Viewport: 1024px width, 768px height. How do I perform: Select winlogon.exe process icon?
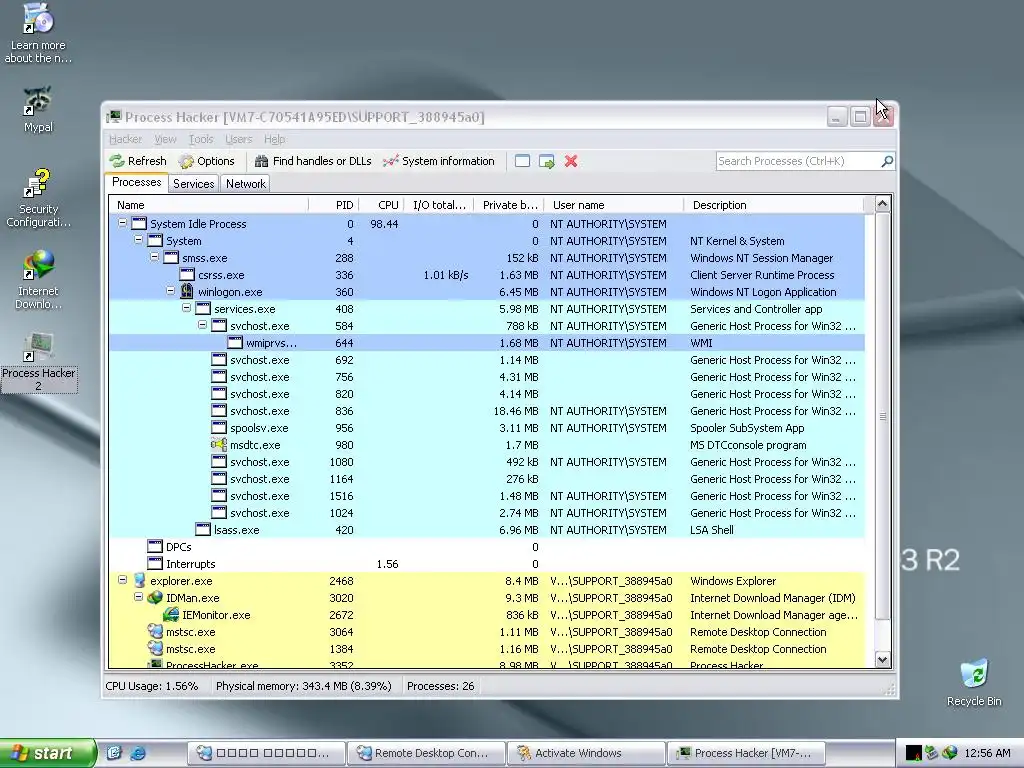click(187, 291)
